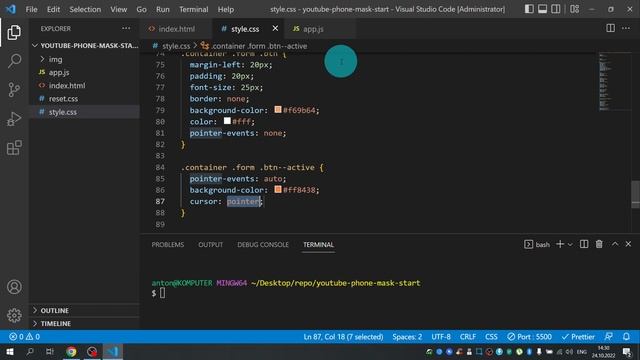Image resolution: width=640 pixels, height=360 pixels.
Task: Open the PROBLEMS panel tab
Action: (168, 244)
